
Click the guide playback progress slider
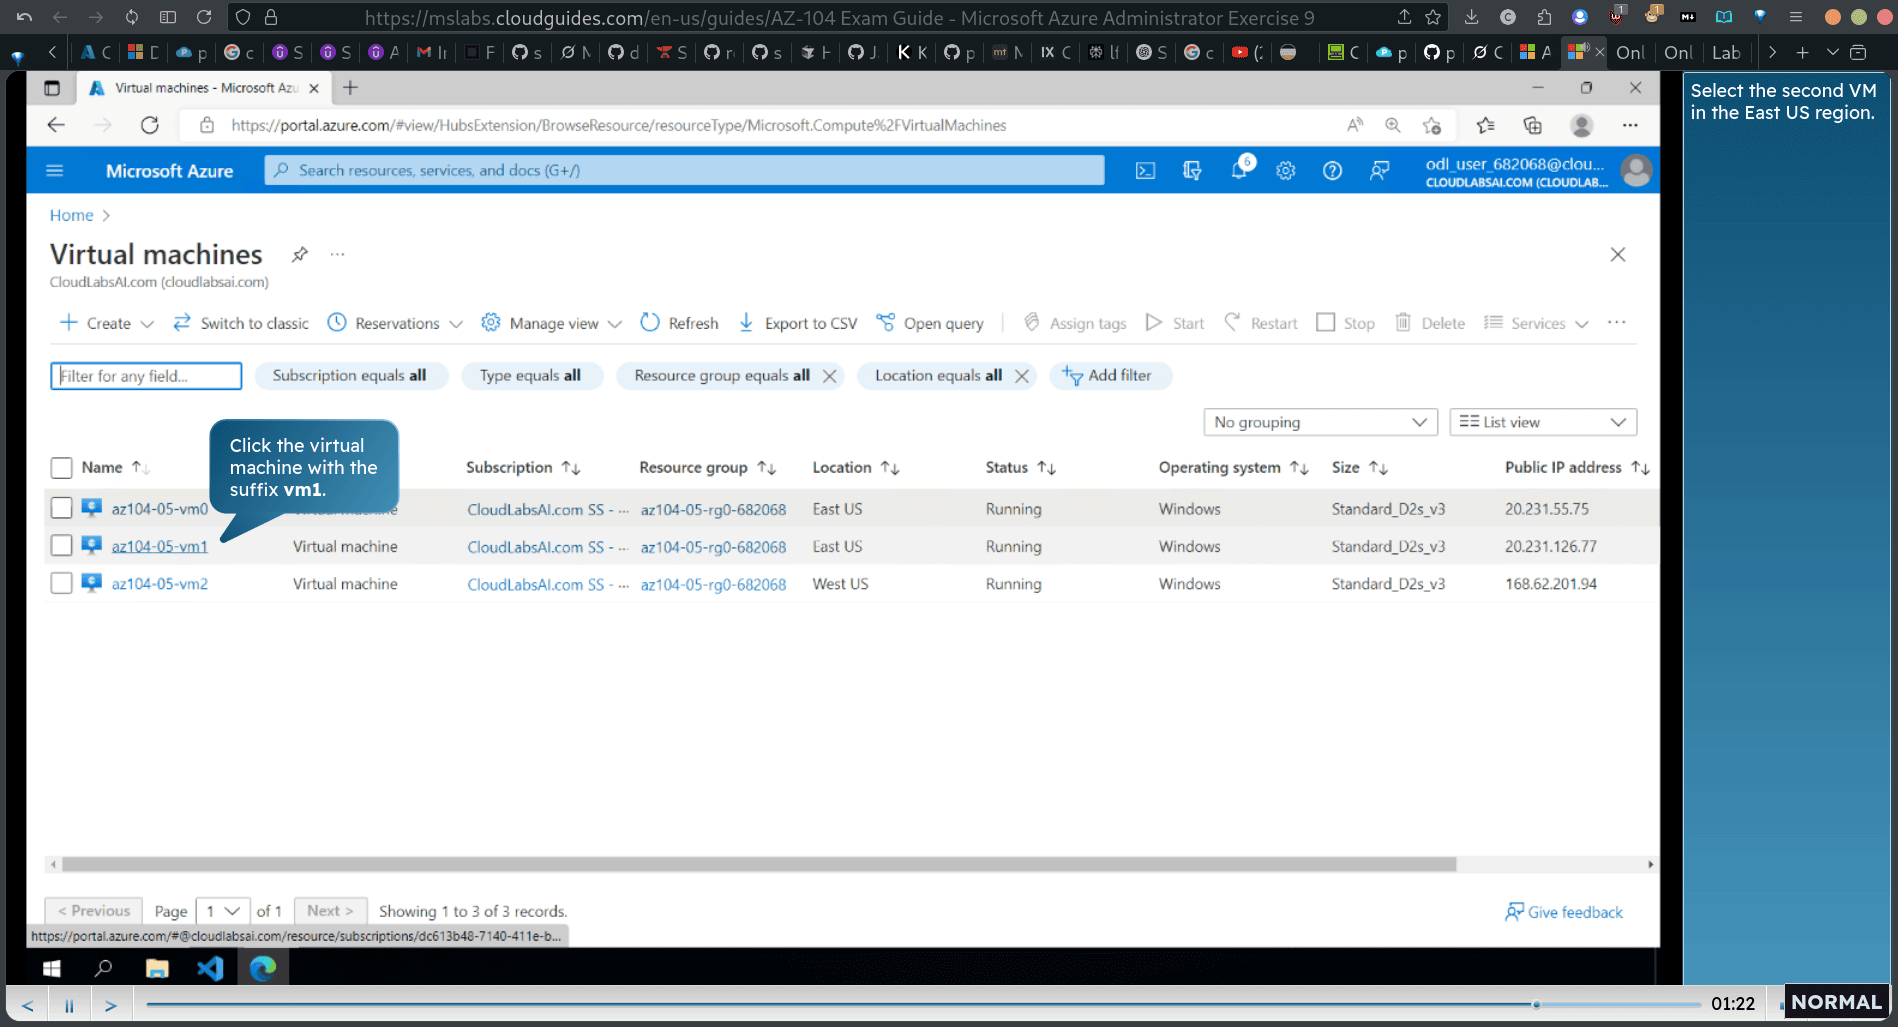point(923,1004)
